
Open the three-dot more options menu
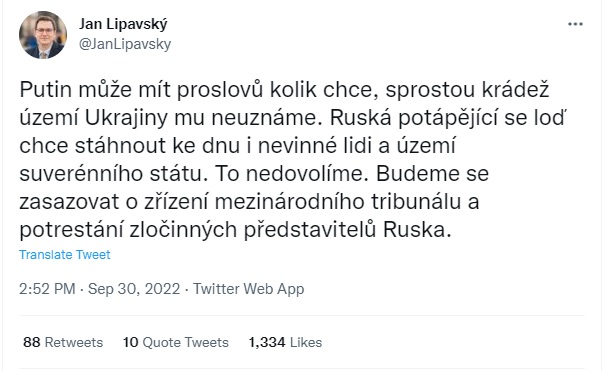coord(575,24)
